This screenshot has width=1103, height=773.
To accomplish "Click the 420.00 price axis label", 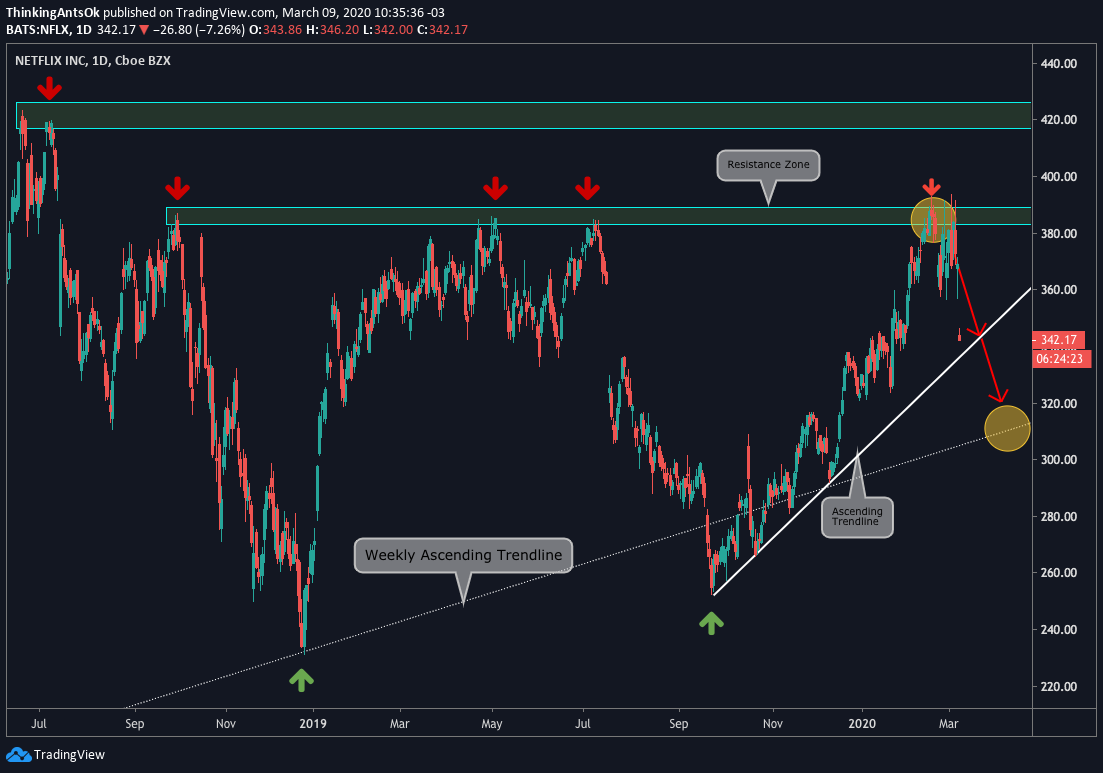I will 1059,120.
